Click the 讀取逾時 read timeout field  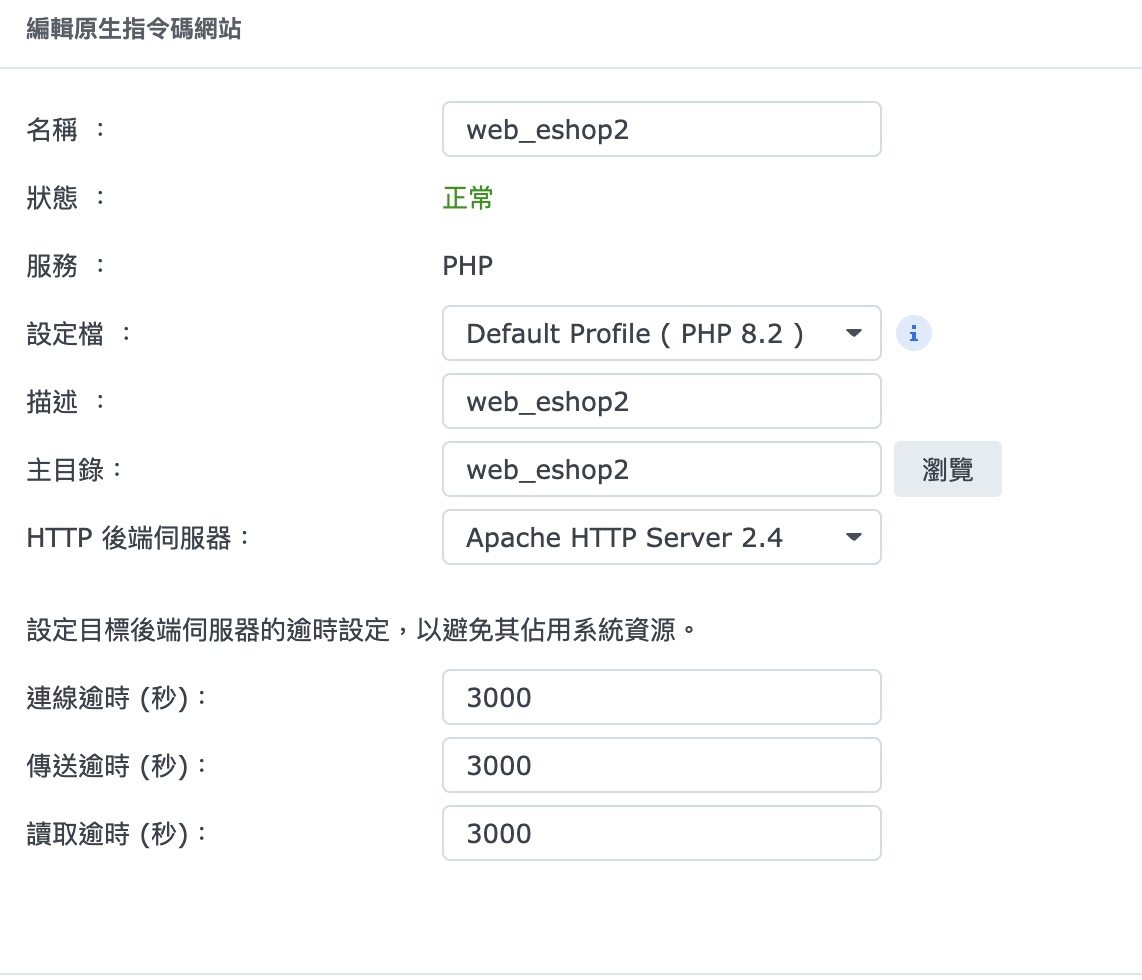661,834
